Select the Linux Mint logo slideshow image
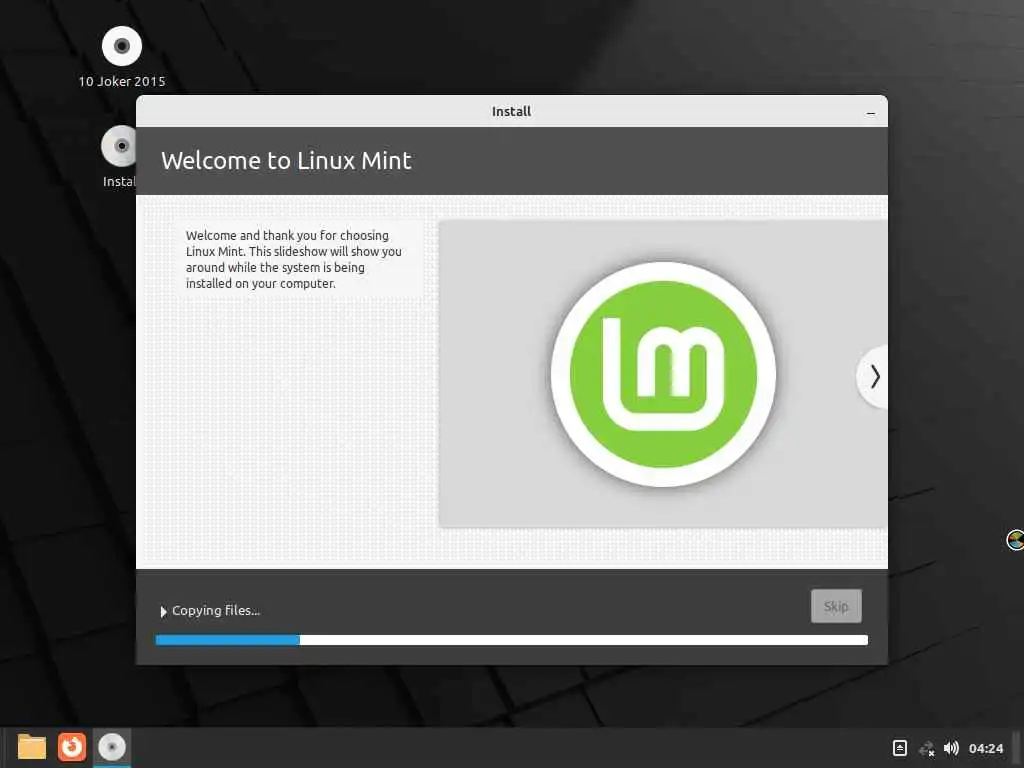 coord(663,374)
